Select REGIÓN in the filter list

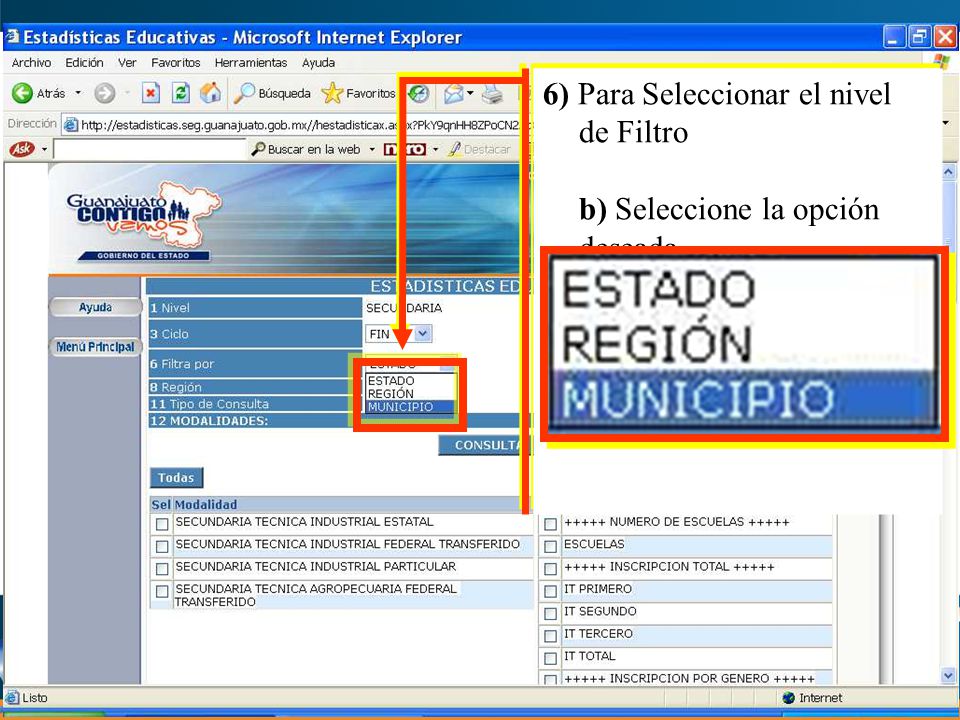(409, 394)
